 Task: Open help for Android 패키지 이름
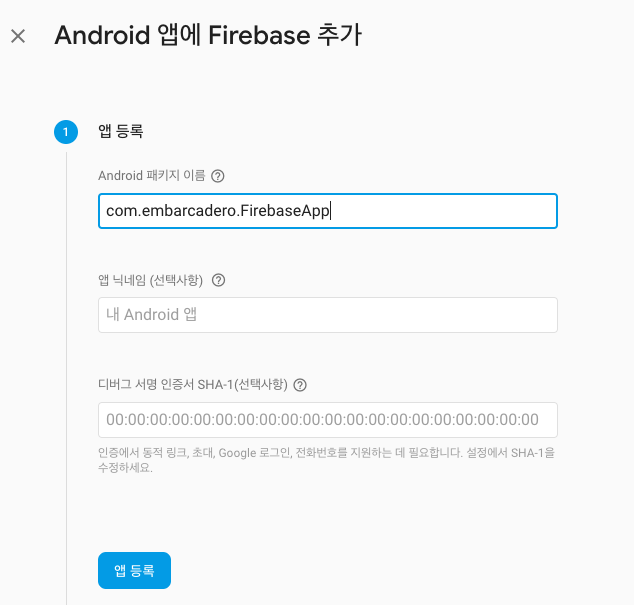218,176
